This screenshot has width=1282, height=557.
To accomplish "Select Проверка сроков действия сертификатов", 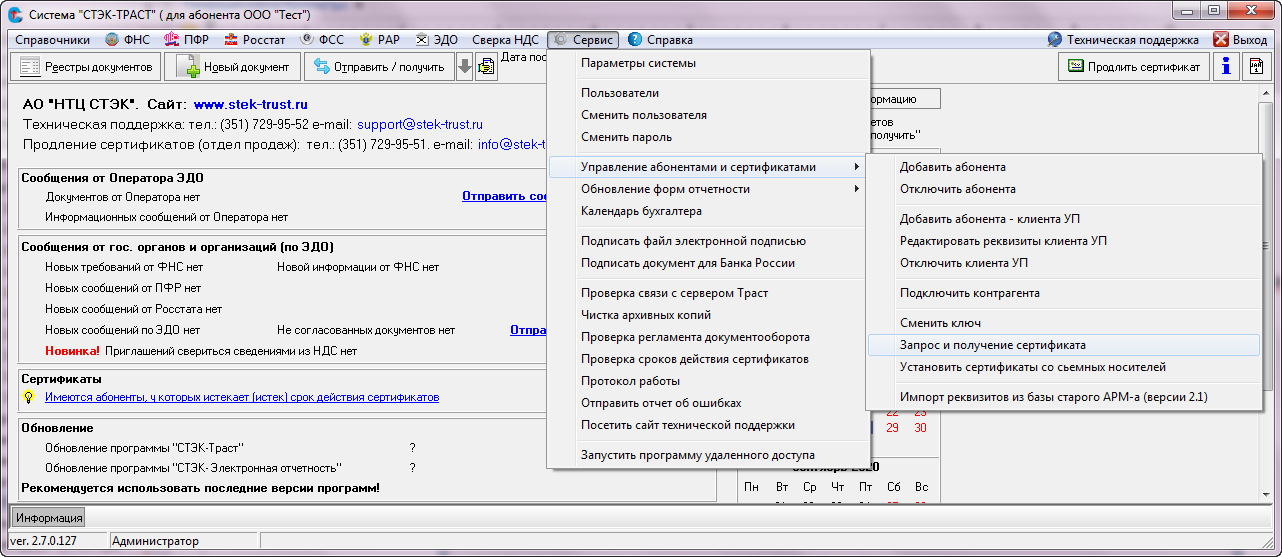I will pos(709,359).
